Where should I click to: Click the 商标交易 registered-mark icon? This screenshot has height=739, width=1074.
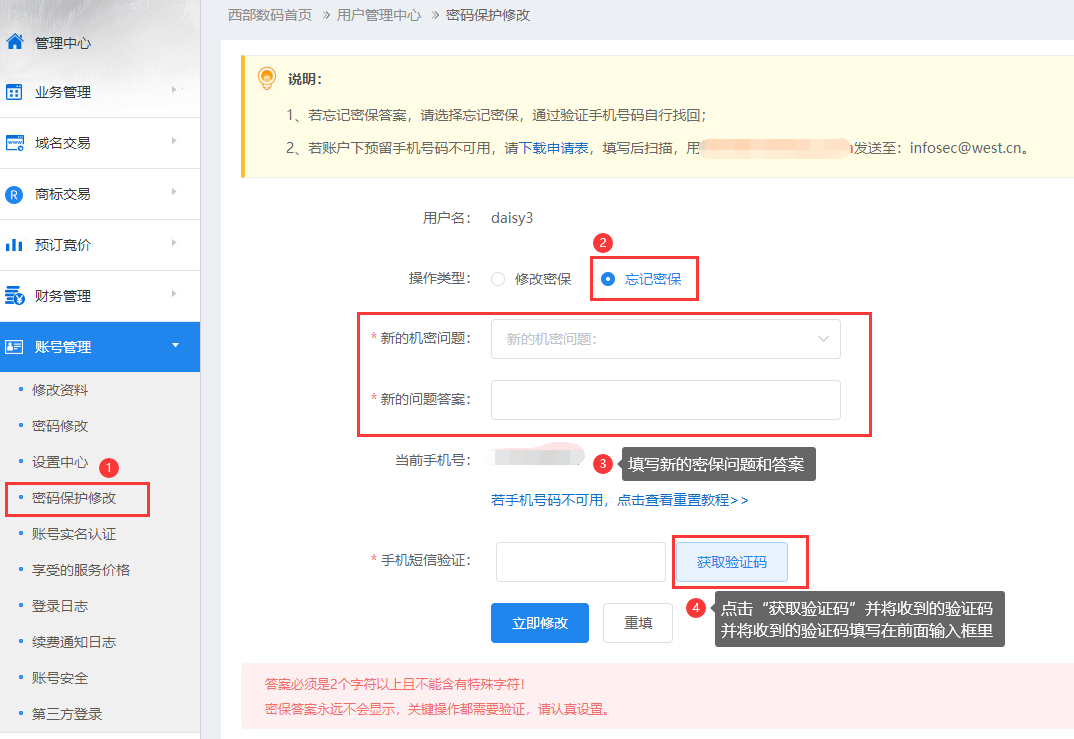pos(15,194)
